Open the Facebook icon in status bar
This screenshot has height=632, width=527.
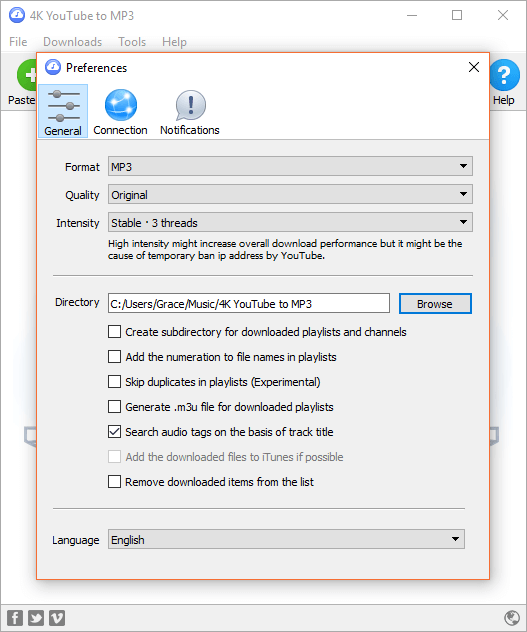pos(15,617)
